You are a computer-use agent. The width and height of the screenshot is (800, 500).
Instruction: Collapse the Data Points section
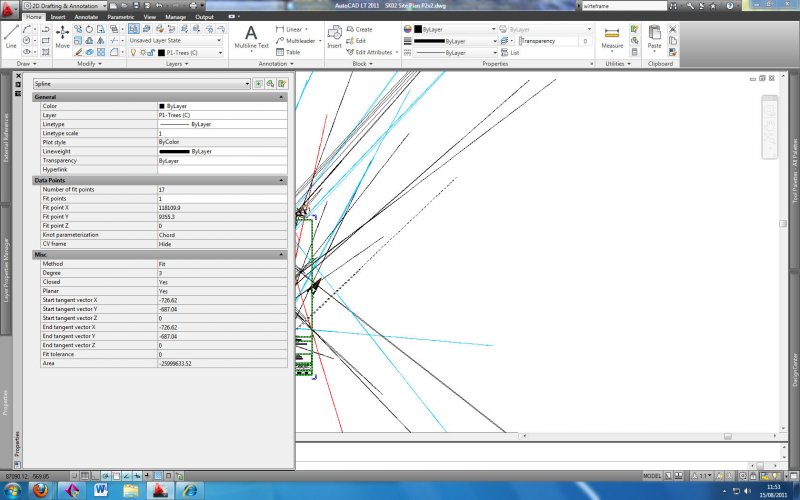pos(281,180)
